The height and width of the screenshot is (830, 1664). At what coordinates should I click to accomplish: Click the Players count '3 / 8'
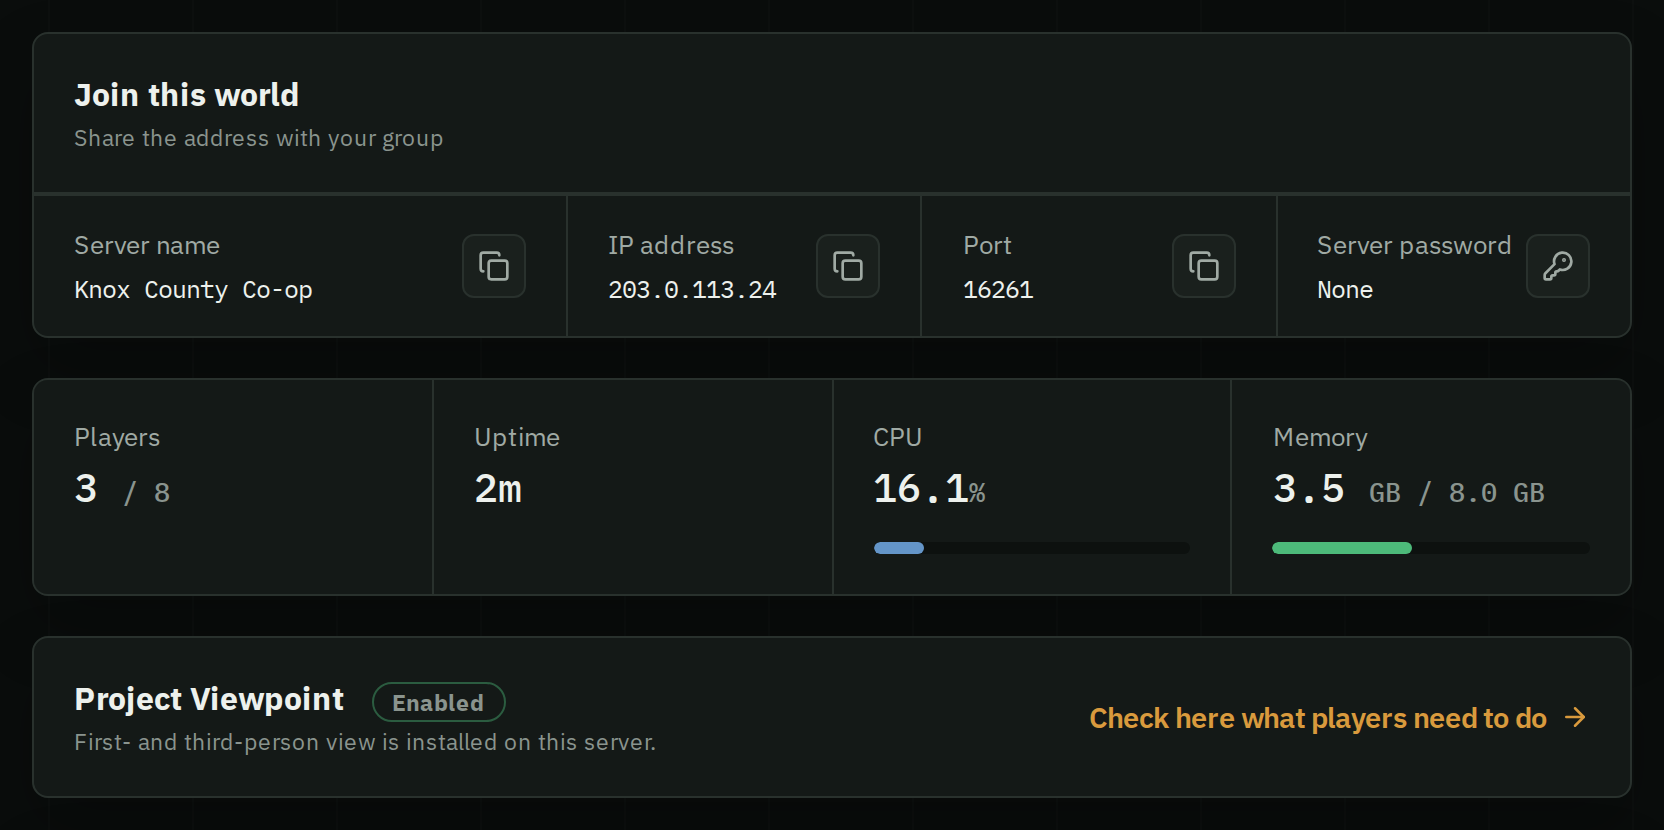[122, 489]
